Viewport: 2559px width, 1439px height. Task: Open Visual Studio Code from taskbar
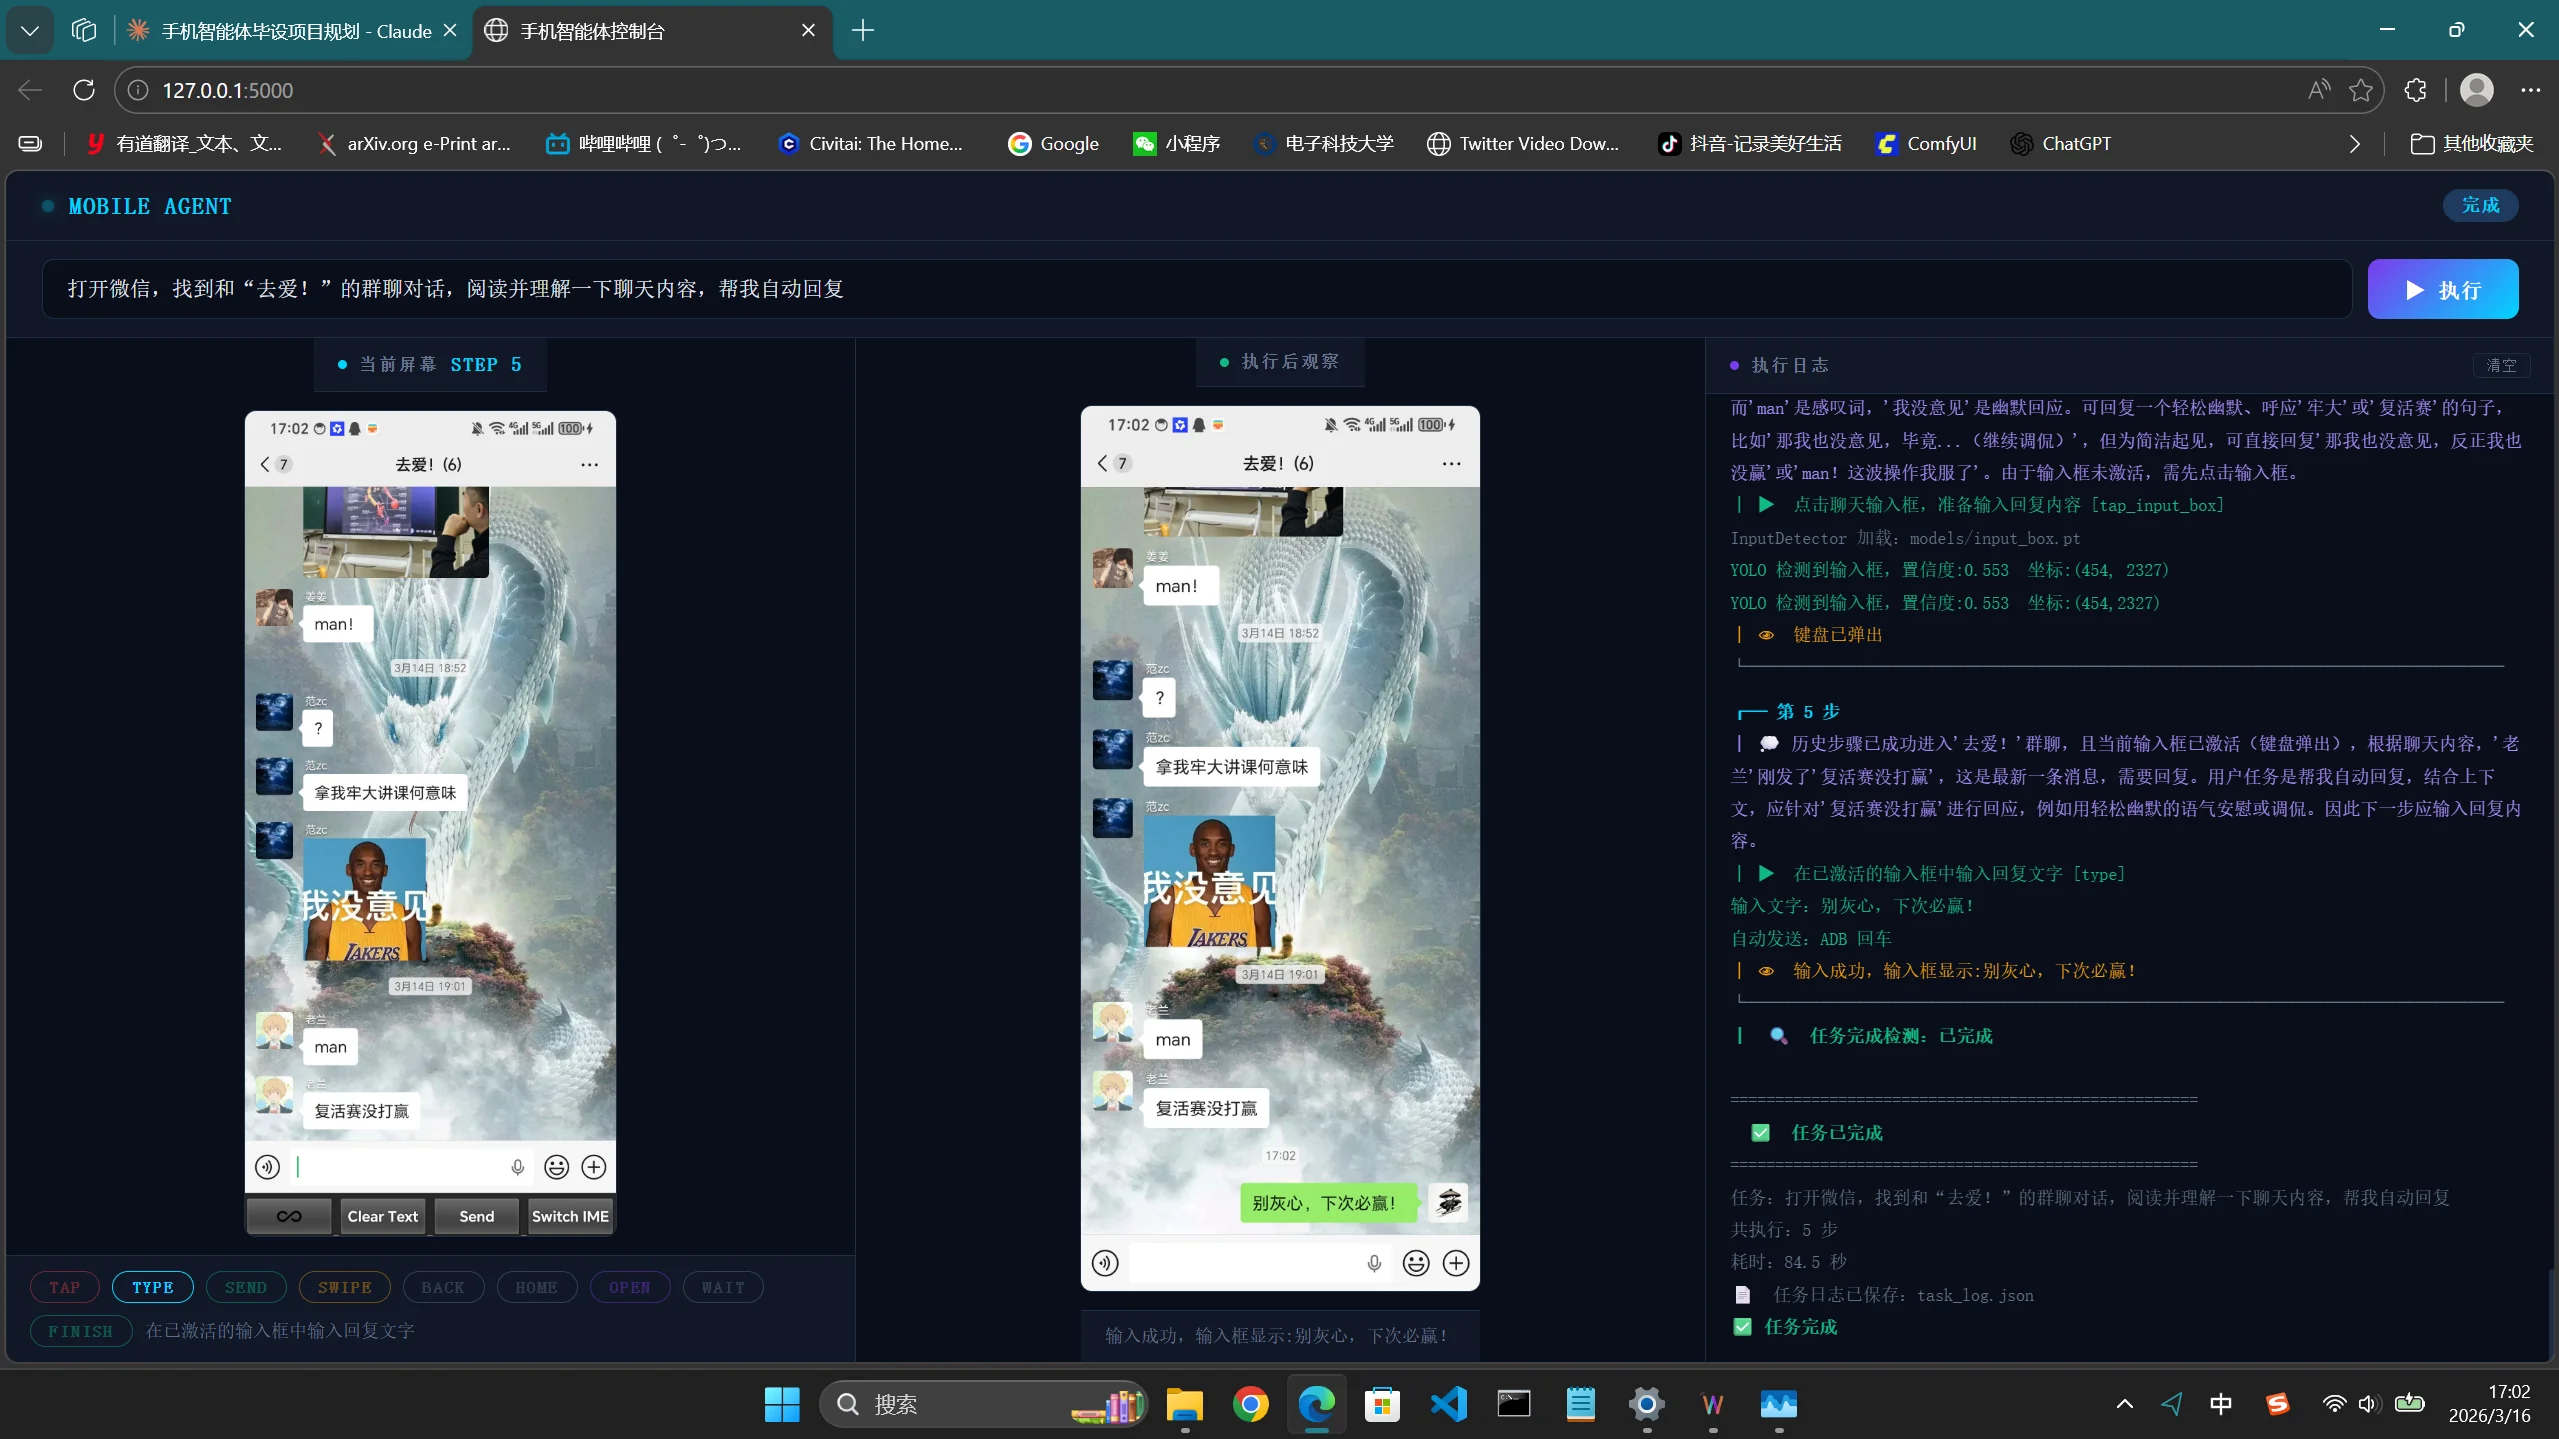[1448, 1404]
